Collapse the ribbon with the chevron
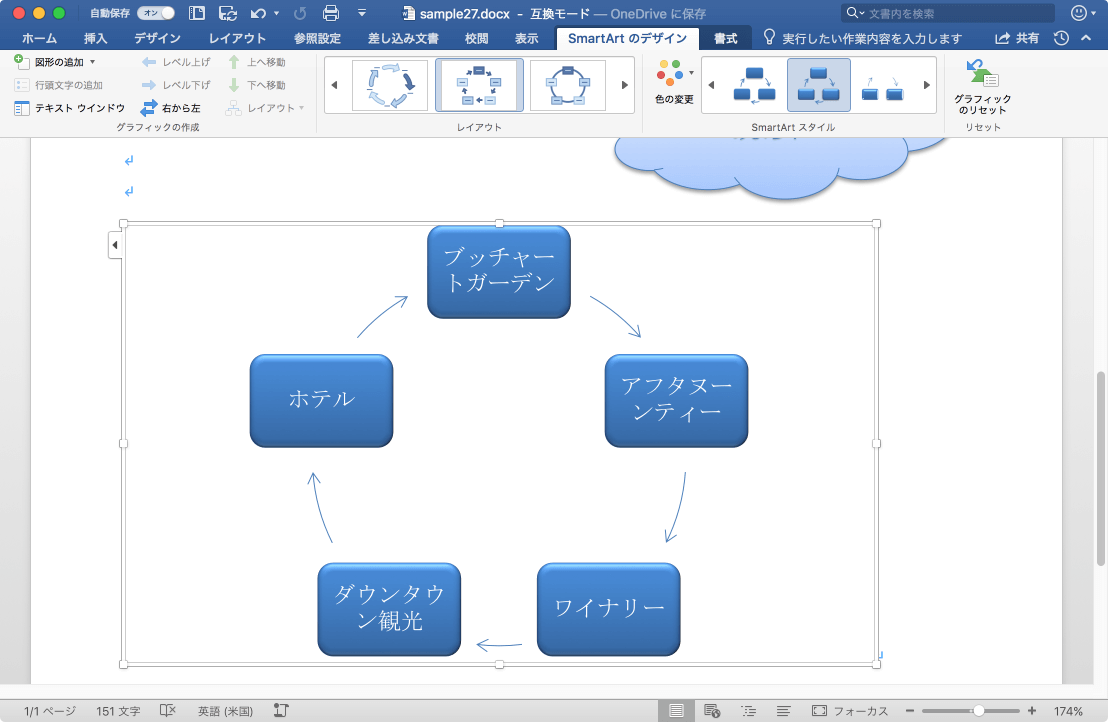The height and width of the screenshot is (722, 1108). point(1086,38)
